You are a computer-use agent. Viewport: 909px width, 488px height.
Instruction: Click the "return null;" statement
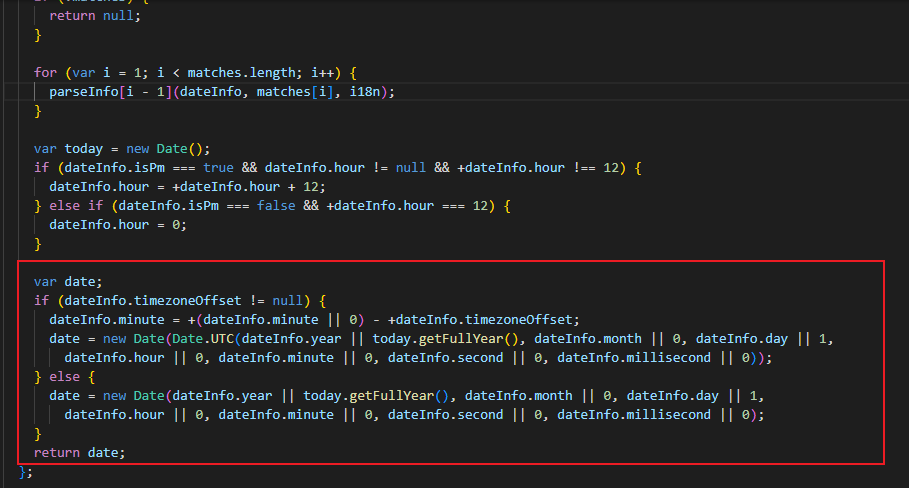pyautogui.click(x=95, y=16)
